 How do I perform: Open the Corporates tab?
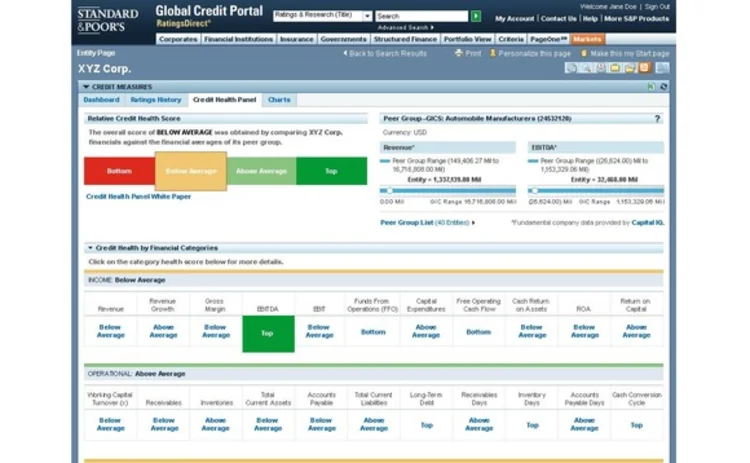178,39
